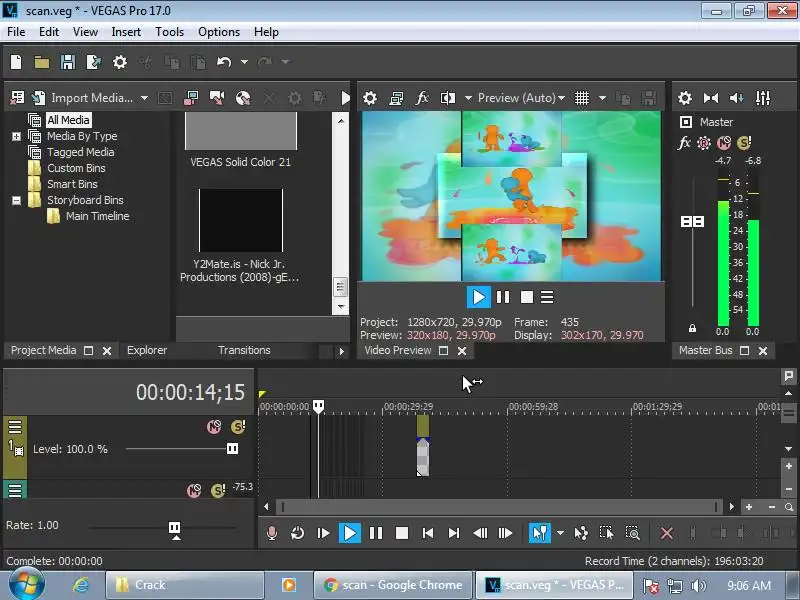The image size is (800, 600).
Task: Select the Envelope Edit tool
Action: pyautogui.click(x=581, y=534)
